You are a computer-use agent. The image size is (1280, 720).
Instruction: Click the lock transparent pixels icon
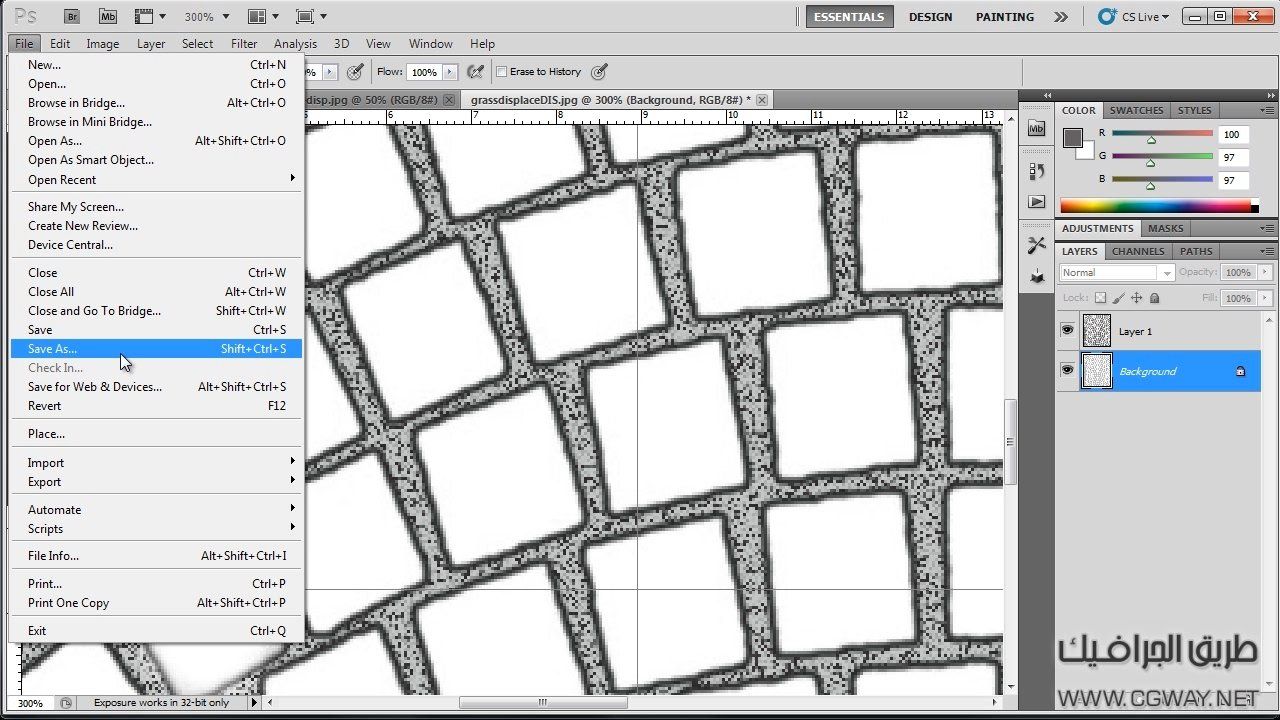[1101, 298]
